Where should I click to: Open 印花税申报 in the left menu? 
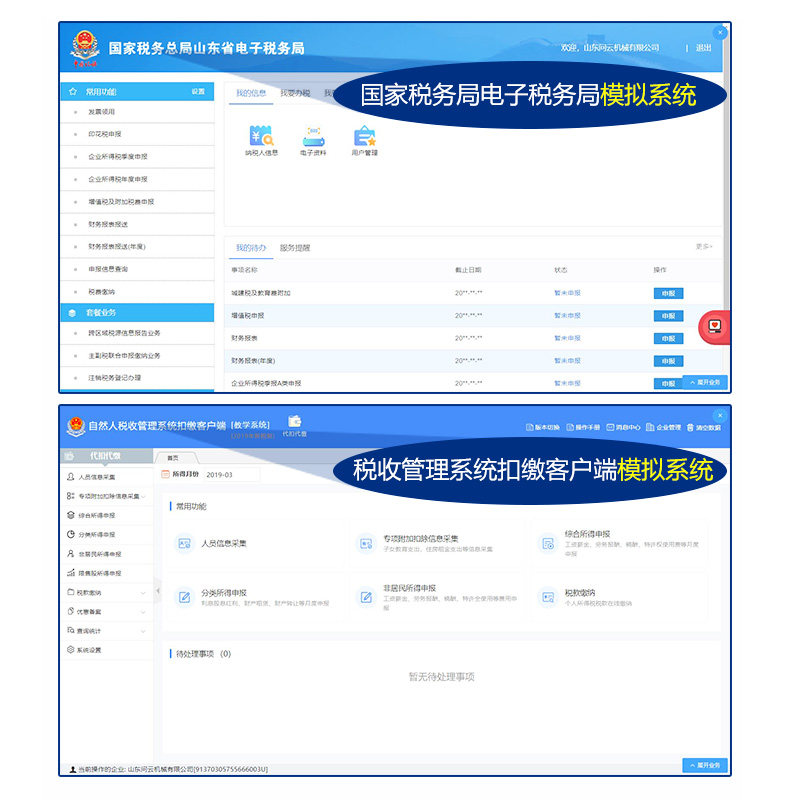[137, 134]
